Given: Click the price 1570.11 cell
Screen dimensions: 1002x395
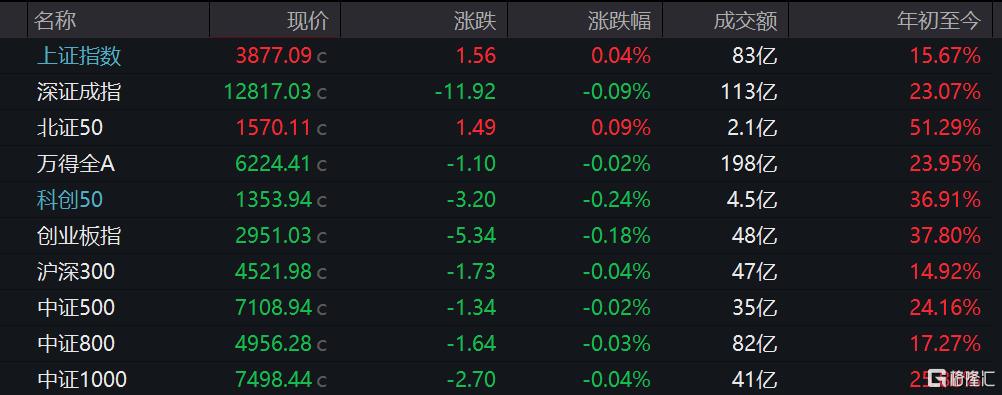Looking at the screenshot, I should 274,128.
